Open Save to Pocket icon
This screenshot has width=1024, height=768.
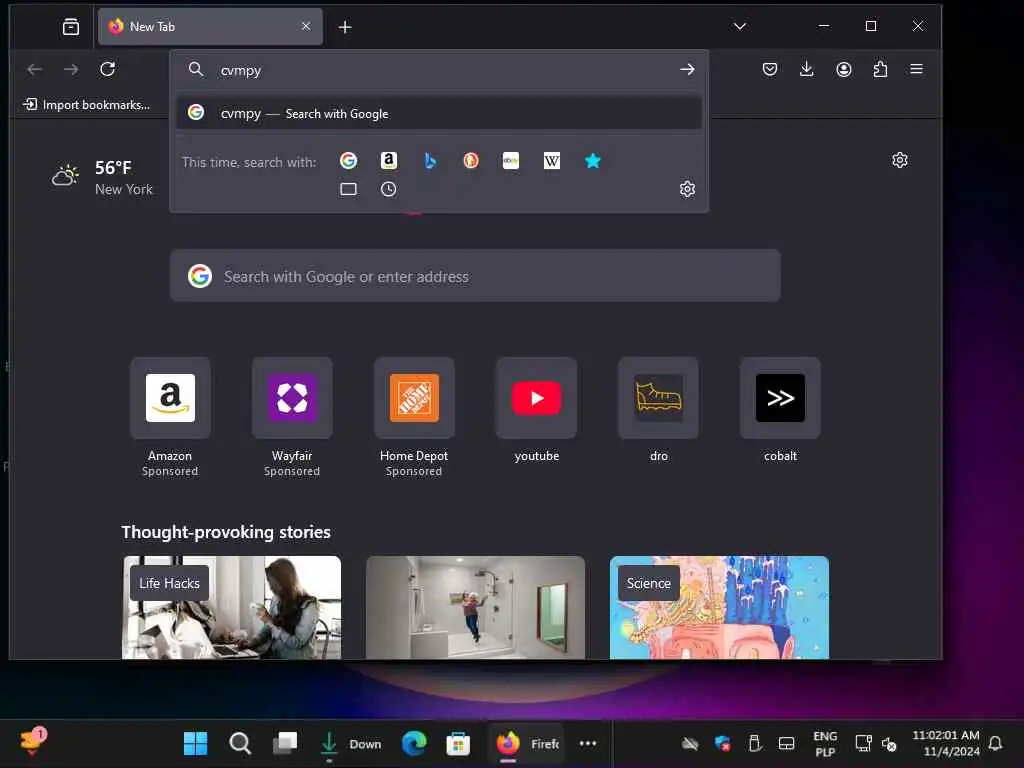point(770,69)
